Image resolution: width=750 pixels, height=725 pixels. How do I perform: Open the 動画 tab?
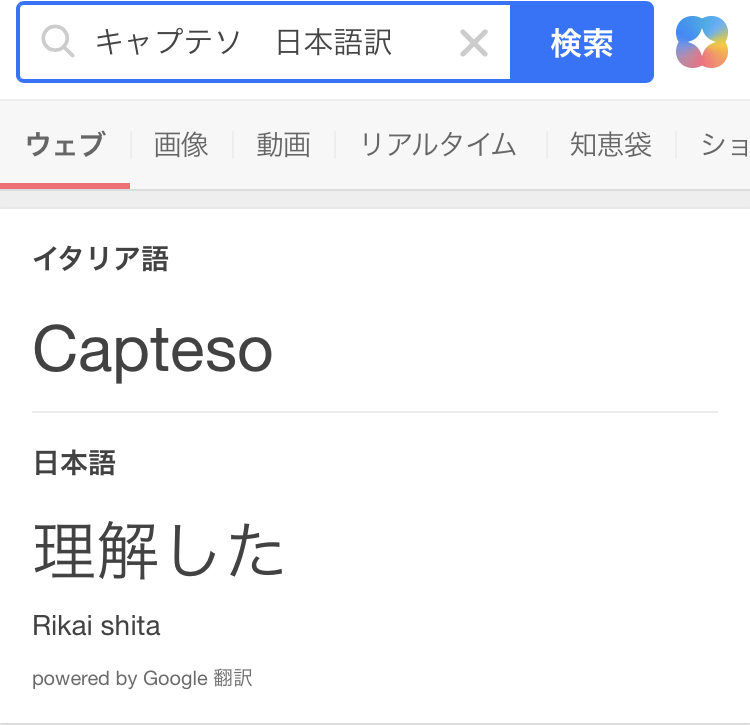pos(283,145)
